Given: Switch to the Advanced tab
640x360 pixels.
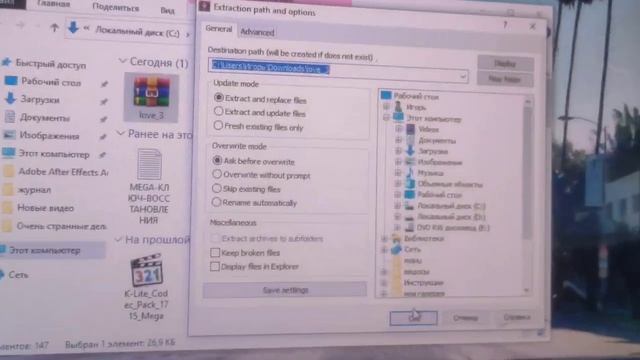Looking at the screenshot, I should [x=257, y=32].
